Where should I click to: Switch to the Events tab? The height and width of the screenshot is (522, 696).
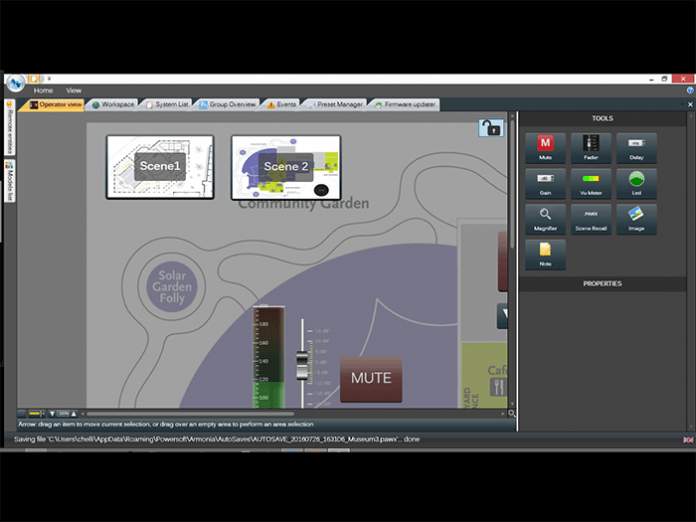point(282,105)
